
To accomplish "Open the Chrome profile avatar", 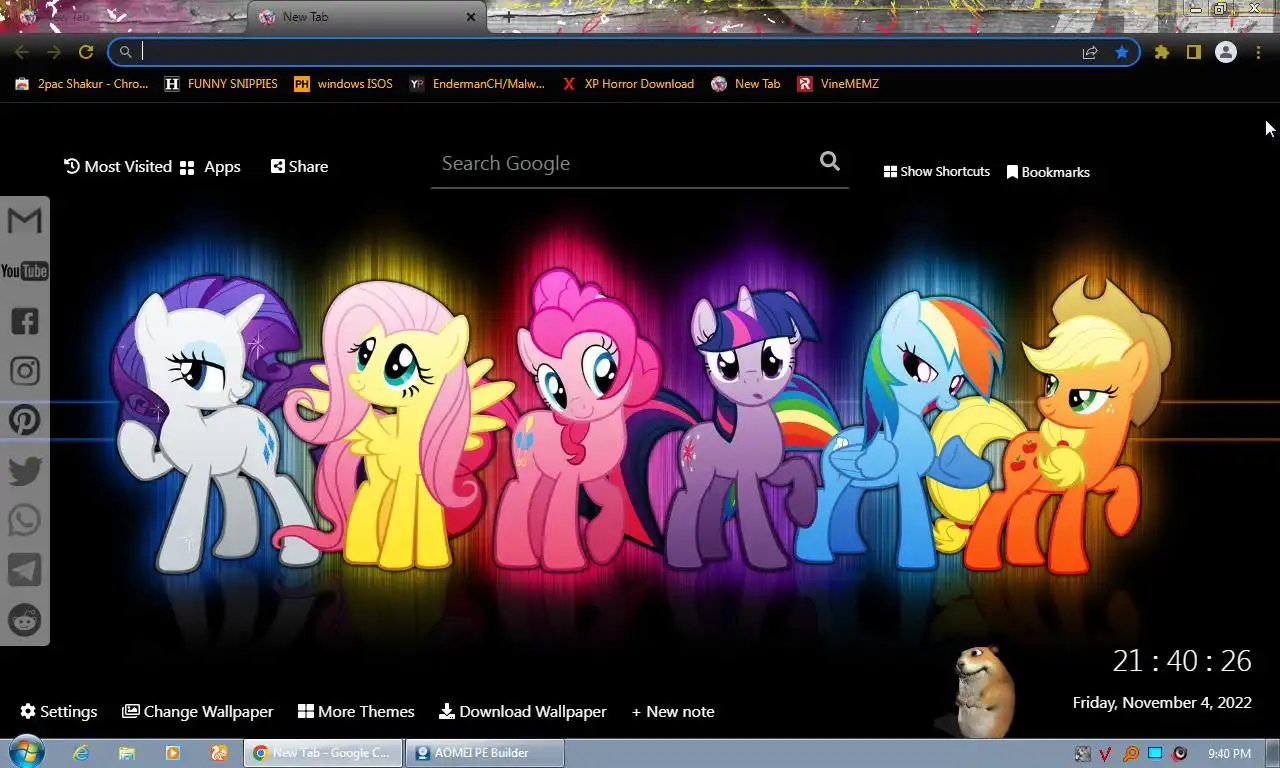I will pos(1226,52).
